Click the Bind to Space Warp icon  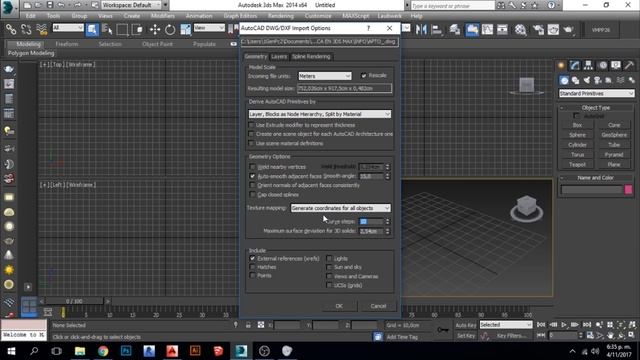coord(42,29)
